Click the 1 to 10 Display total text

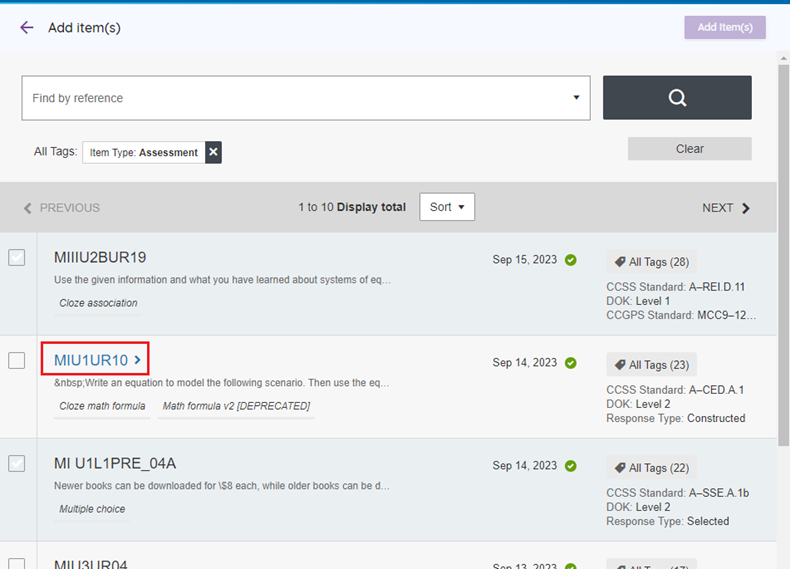pos(352,207)
